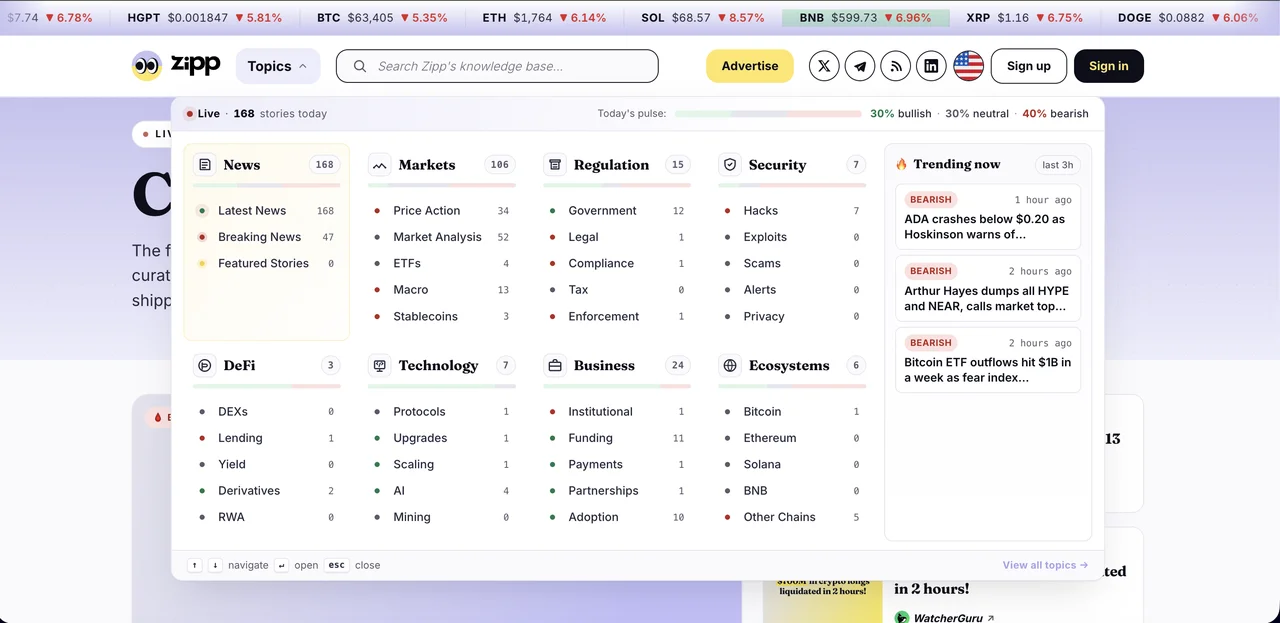Image resolution: width=1280 pixels, height=623 pixels.
Task: Open the Business section heading
Action: pyautogui.click(x=604, y=366)
